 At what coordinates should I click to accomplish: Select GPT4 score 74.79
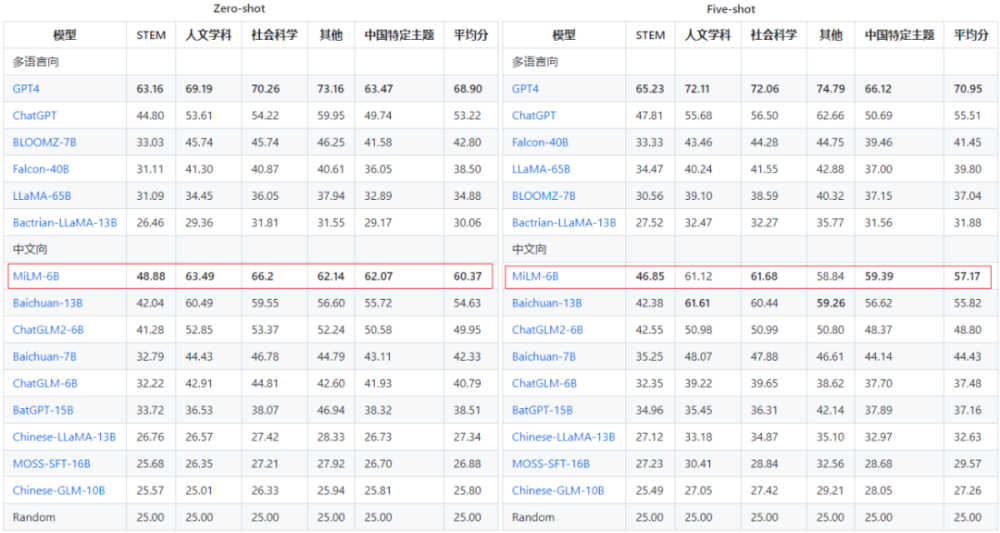(831, 89)
